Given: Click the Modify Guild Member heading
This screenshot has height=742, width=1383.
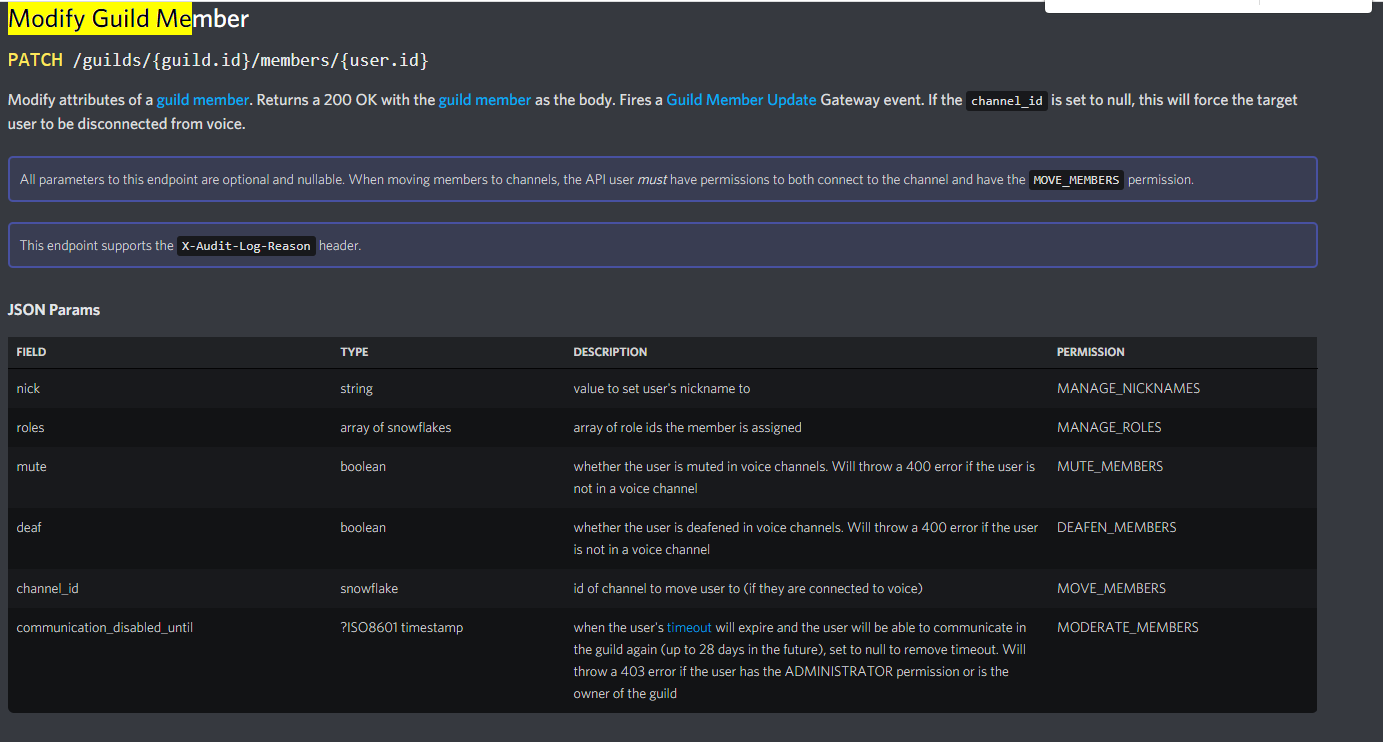Looking at the screenshot, I should [x=128, y=18].
